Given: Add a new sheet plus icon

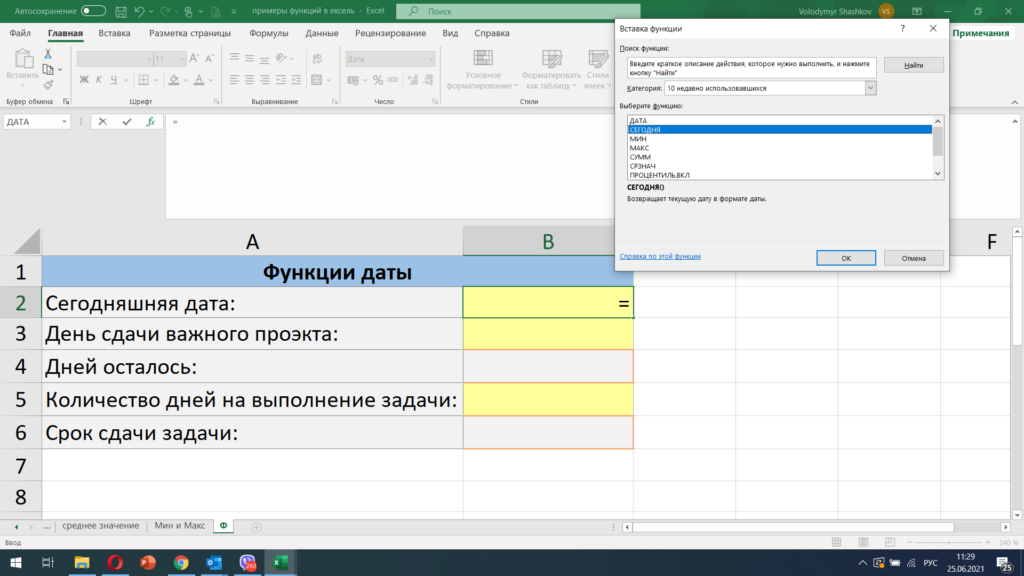Looking at the screenshot, I should pos(256,527).
